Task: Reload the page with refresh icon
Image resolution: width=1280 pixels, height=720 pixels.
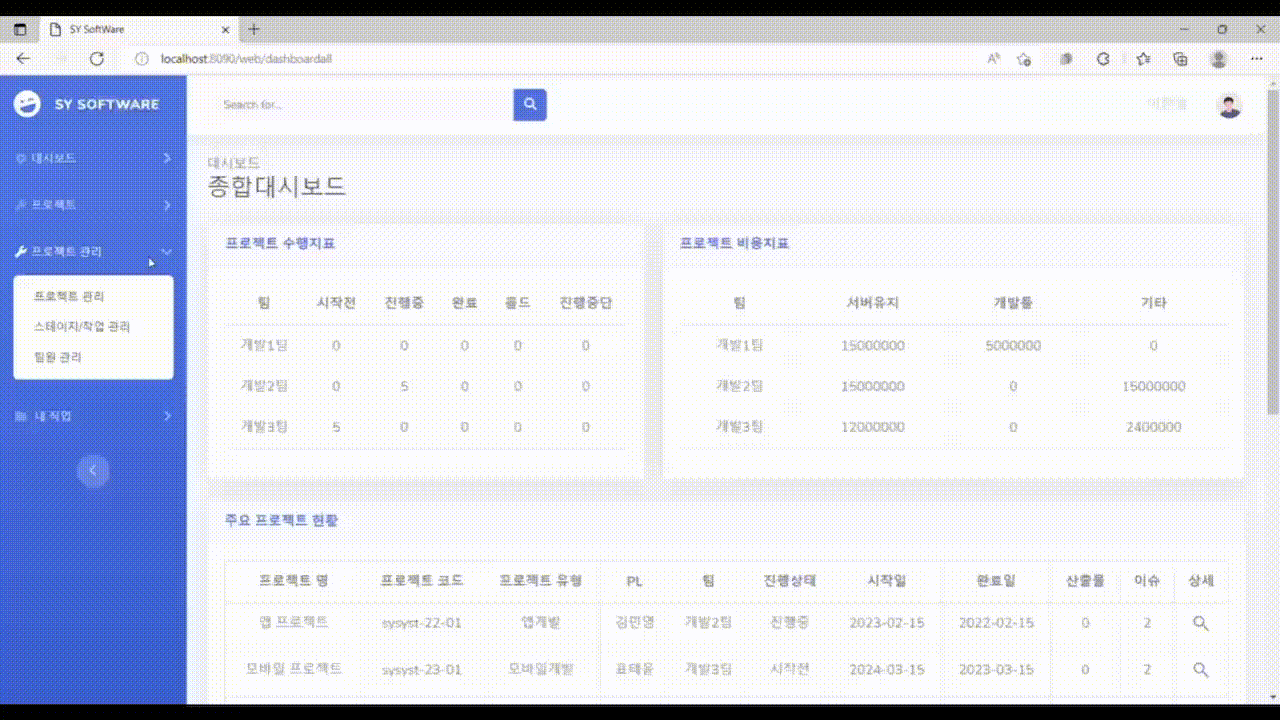Action: click(x=97, y=59)
